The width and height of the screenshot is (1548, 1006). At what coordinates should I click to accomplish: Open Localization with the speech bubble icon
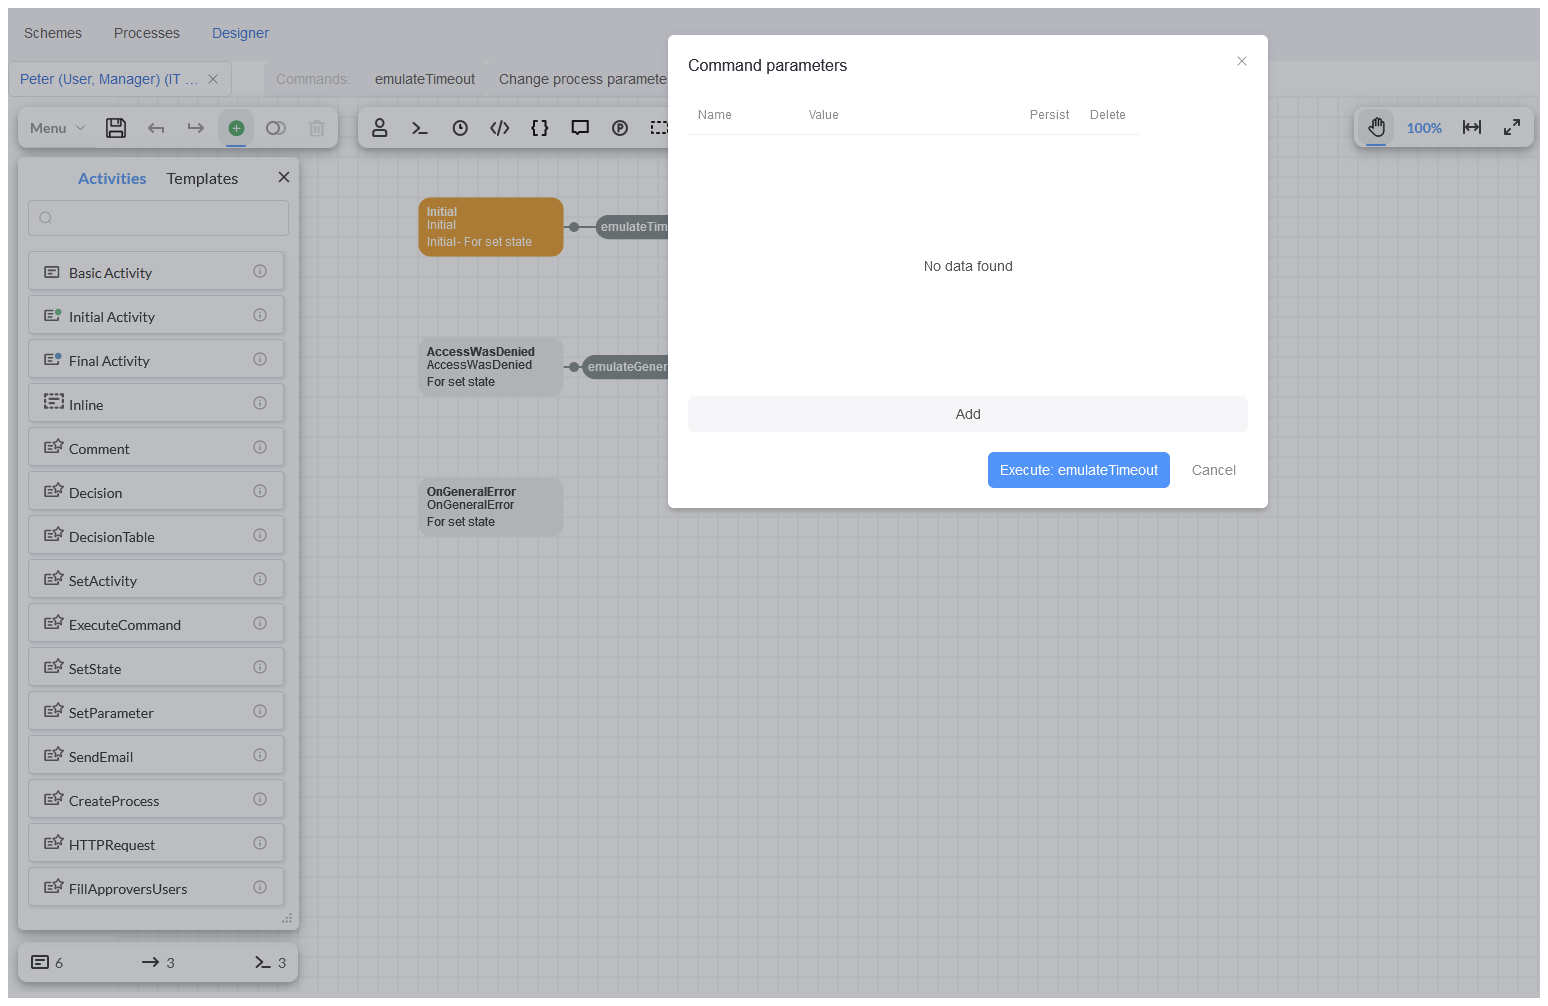tap(580, 128)
